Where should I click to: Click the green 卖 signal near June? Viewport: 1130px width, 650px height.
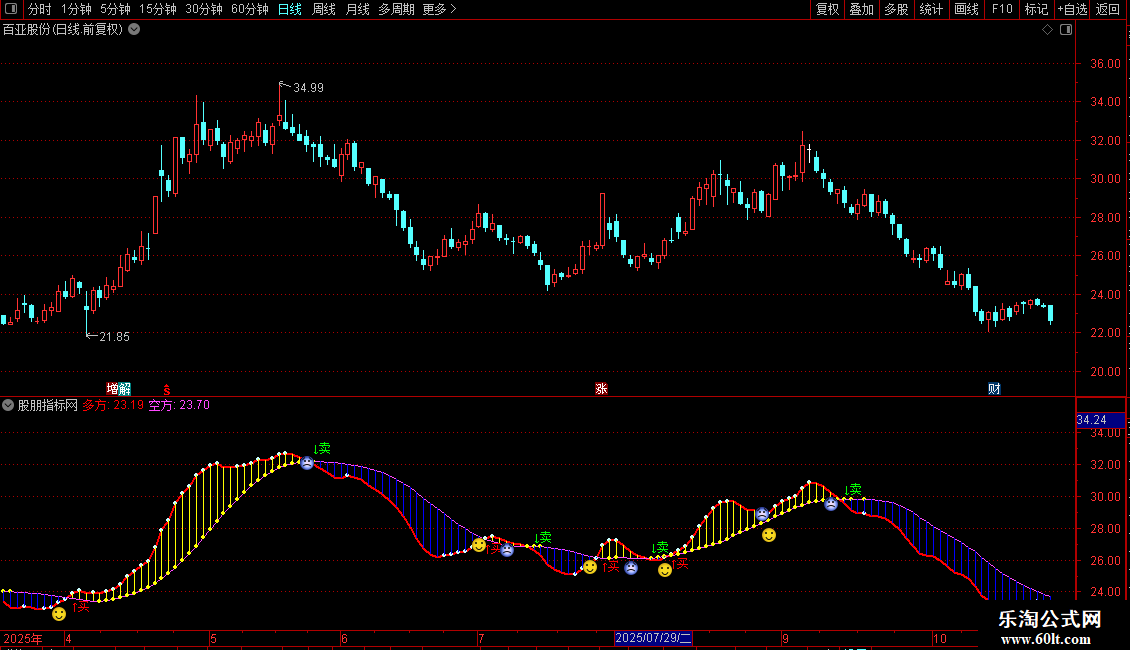322,449
